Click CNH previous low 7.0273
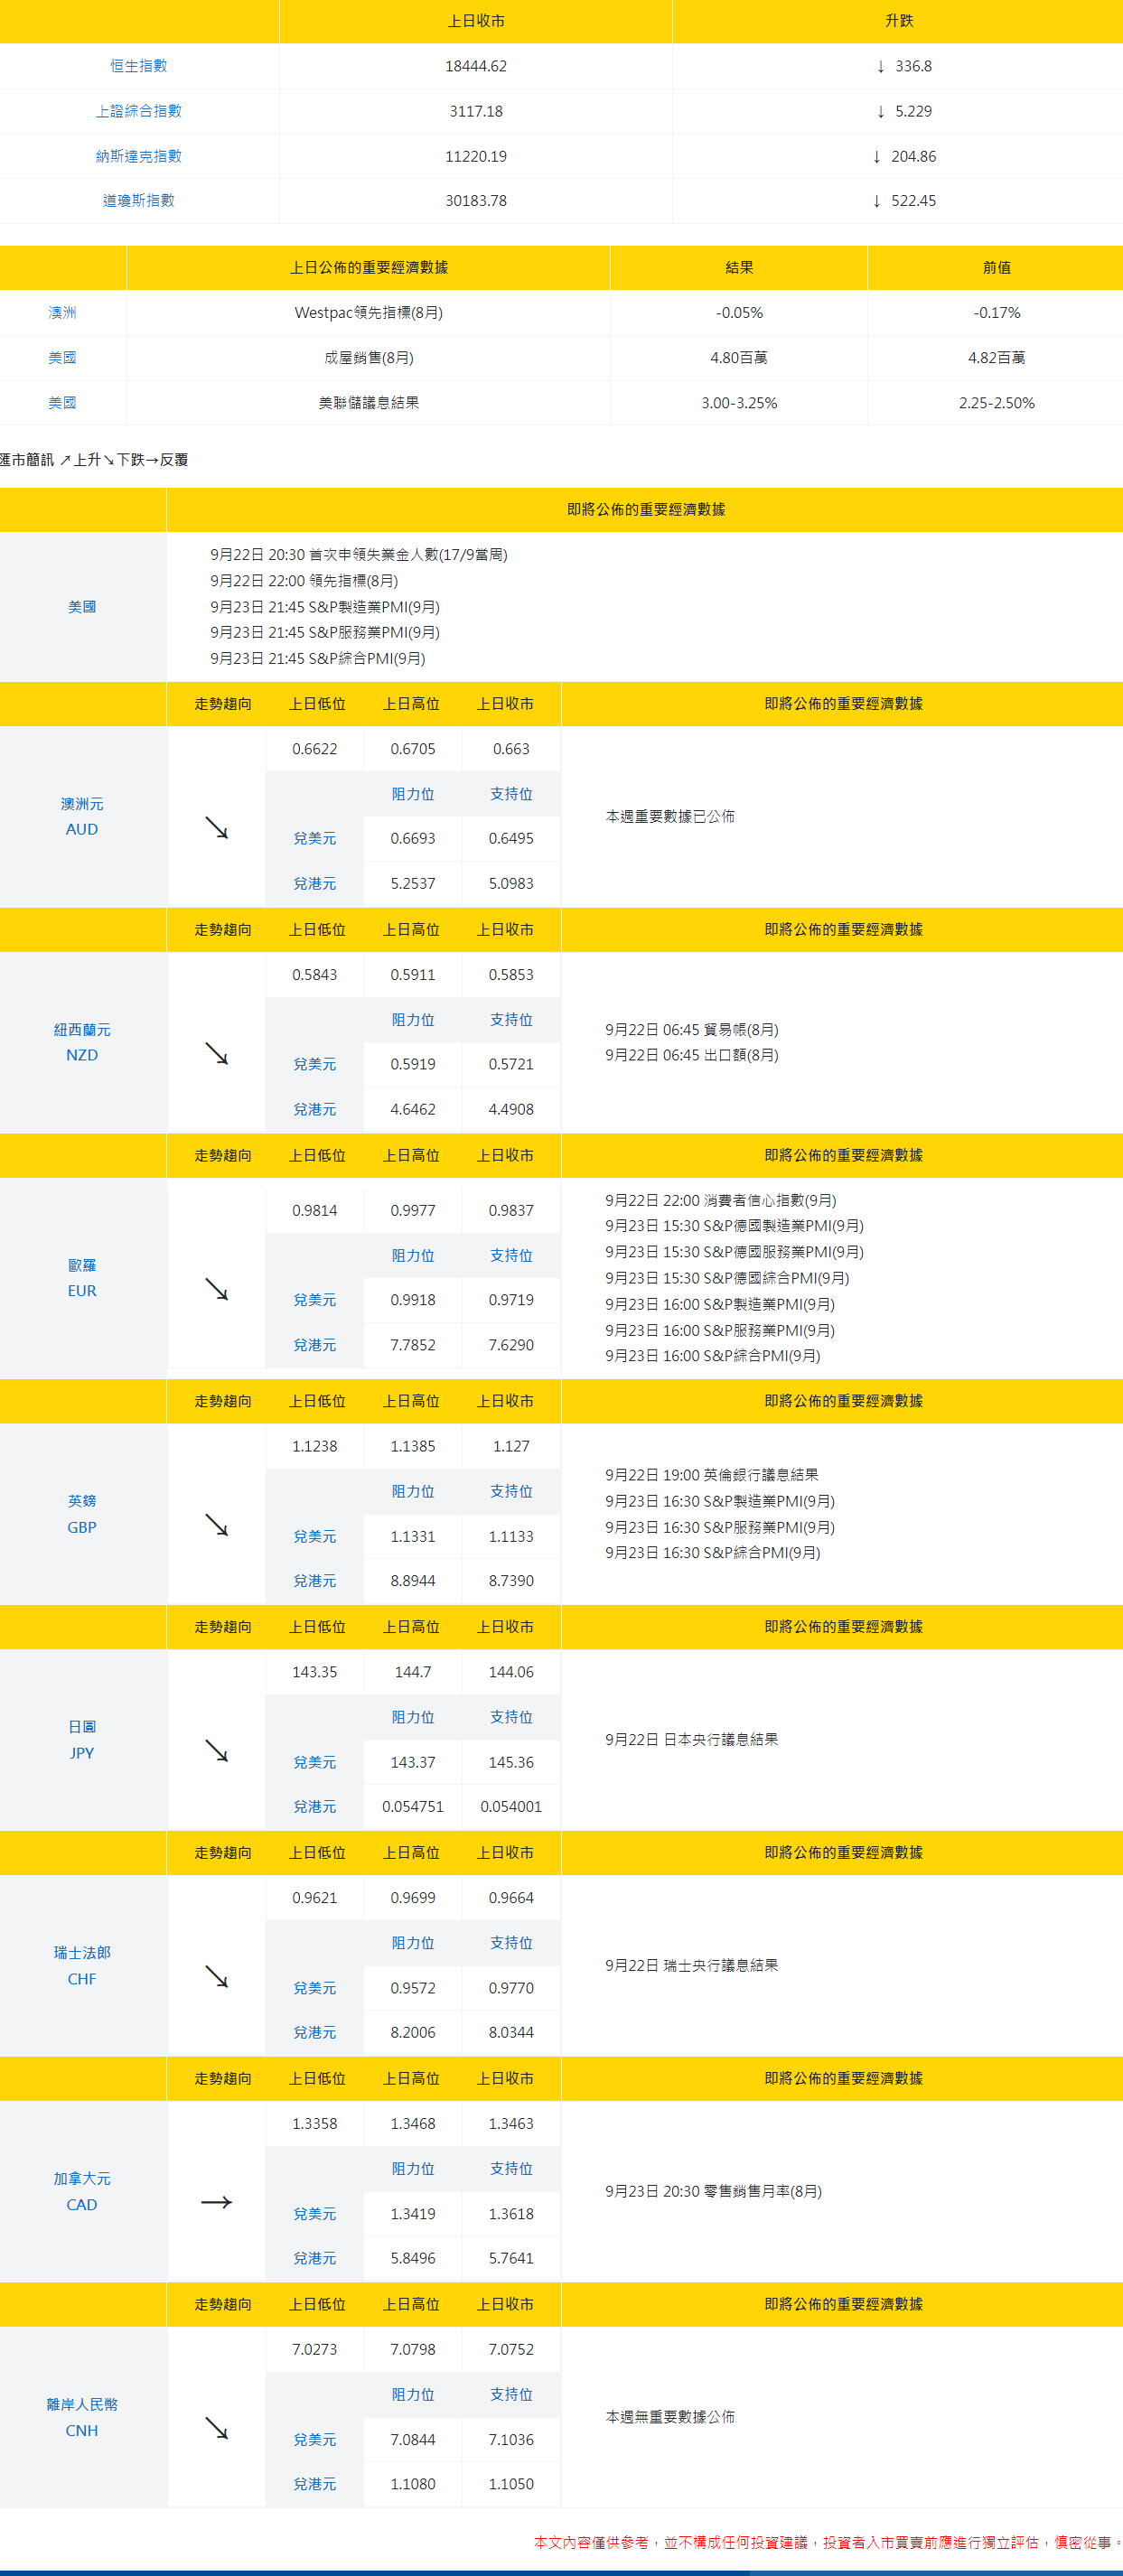The image size is (1123, 2576). tap(315, 2349)
